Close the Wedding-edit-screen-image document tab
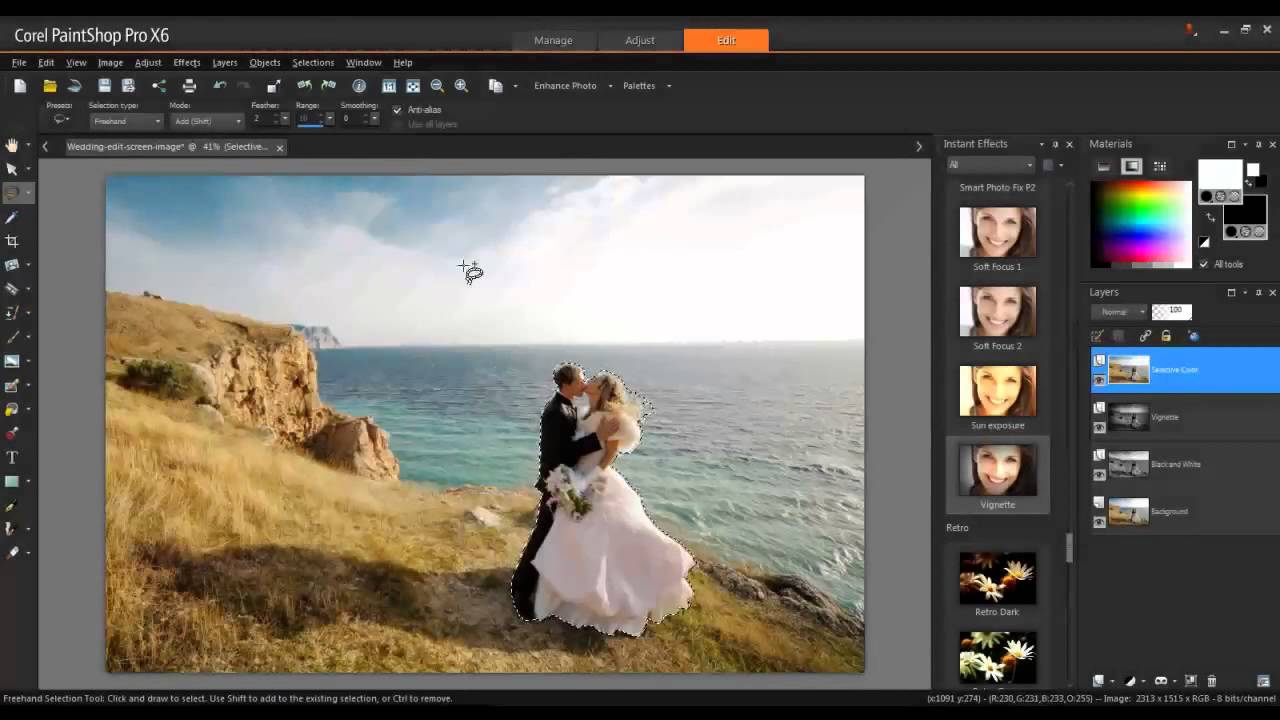Image resolution: width=1280 pixels, height=720 pixels. point(280,147)
